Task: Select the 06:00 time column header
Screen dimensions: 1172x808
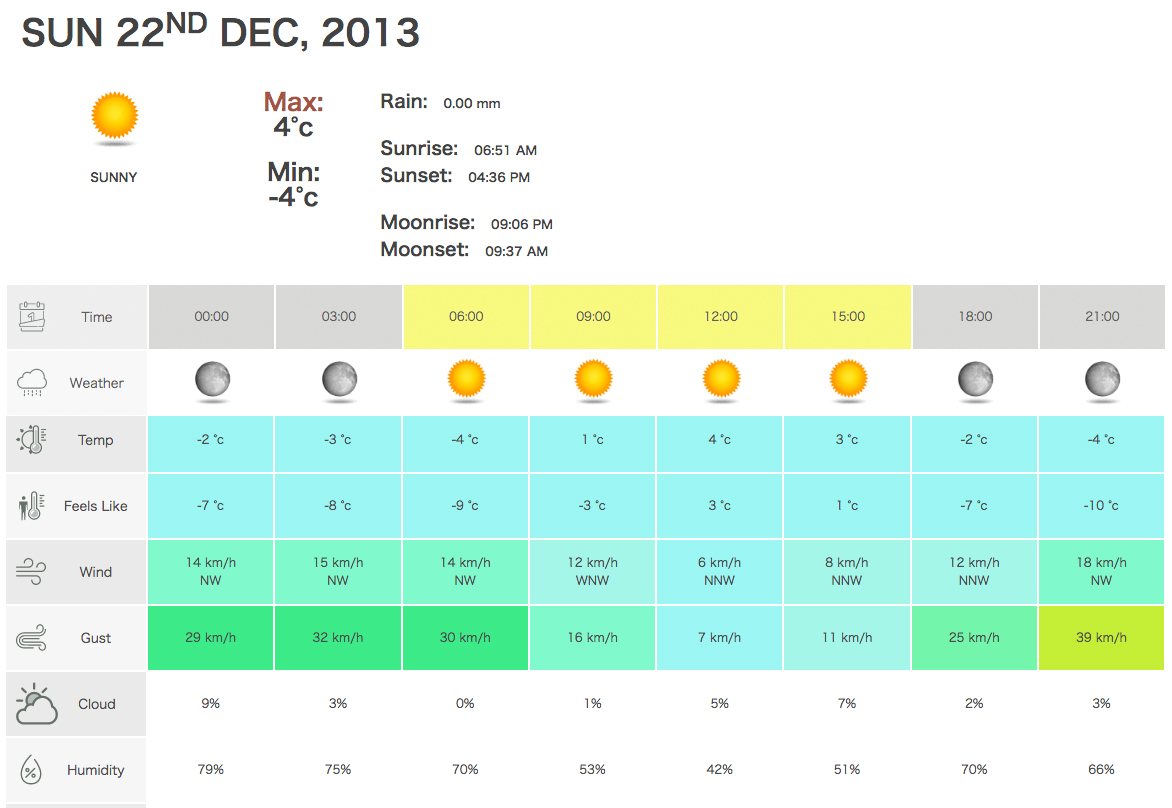Action: [466, 317]
